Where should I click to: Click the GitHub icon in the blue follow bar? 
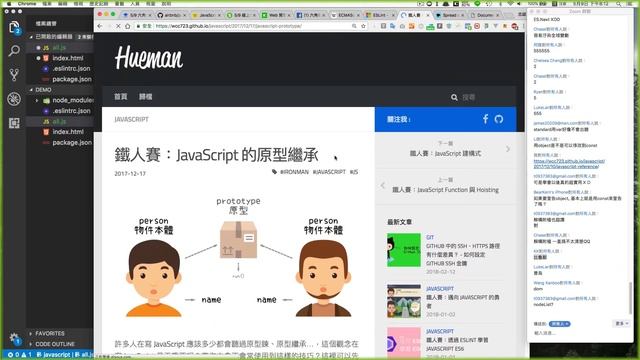tap(498, 119)
